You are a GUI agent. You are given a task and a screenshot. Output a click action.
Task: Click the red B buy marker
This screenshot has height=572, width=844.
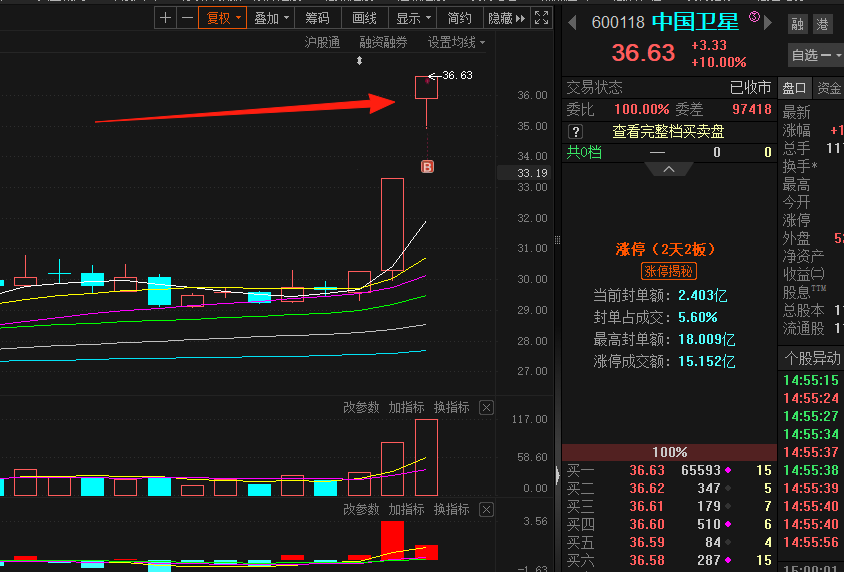[427, 167]
